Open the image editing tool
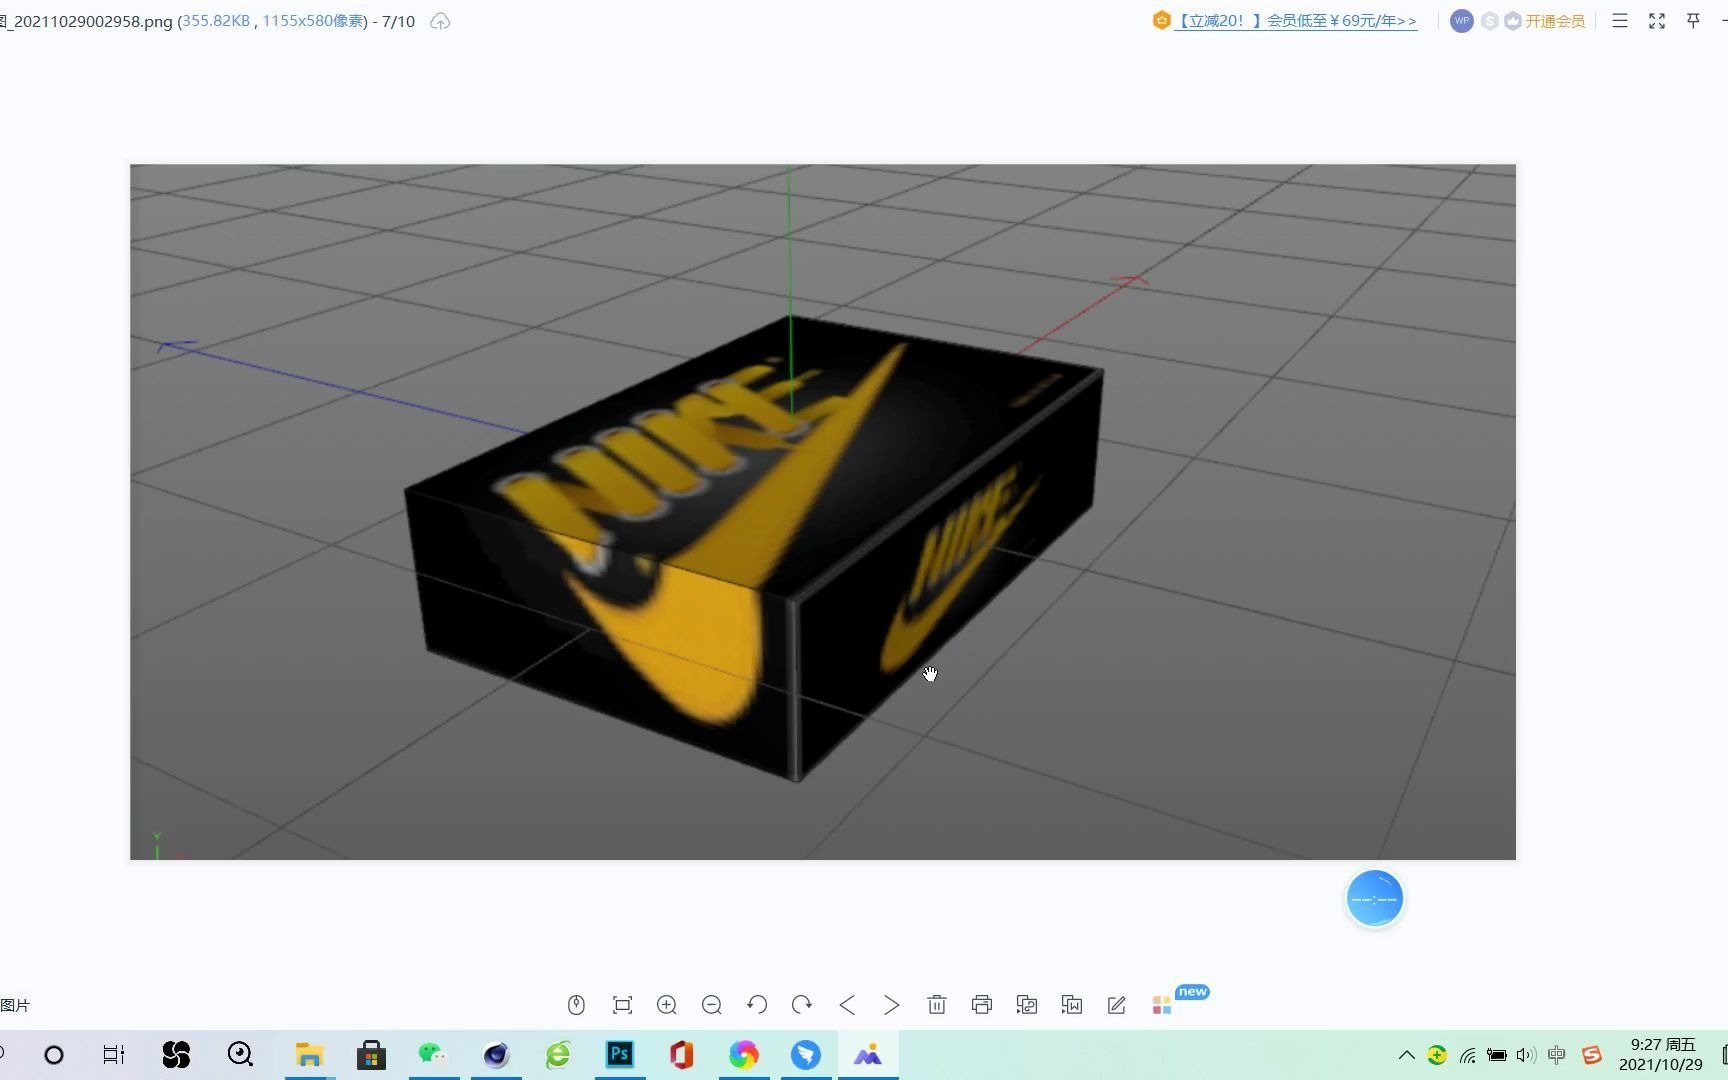This screenshot has height=1080, width=1728. (x=1116, y=1004)
